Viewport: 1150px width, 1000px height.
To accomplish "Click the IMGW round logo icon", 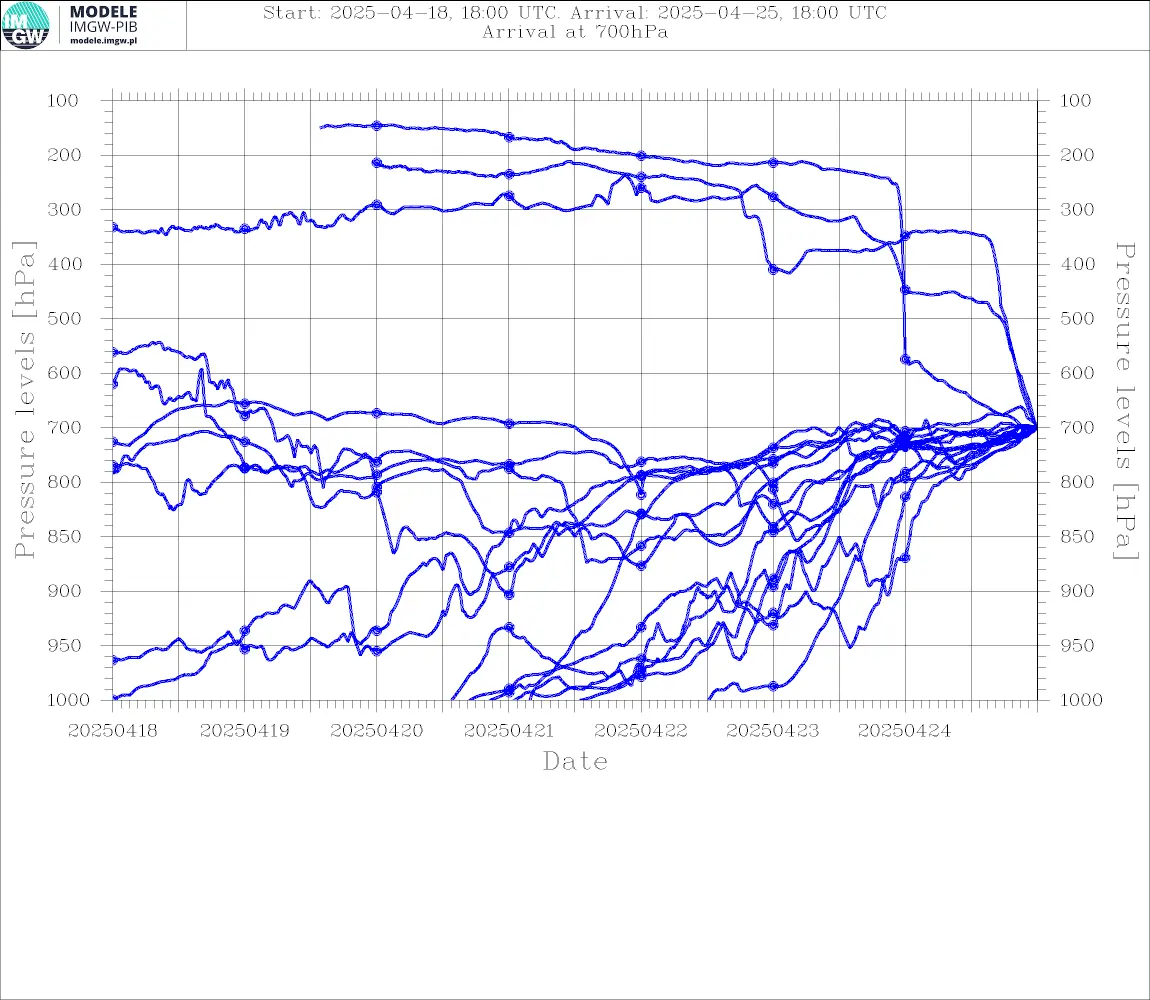I will pos(26,26).
